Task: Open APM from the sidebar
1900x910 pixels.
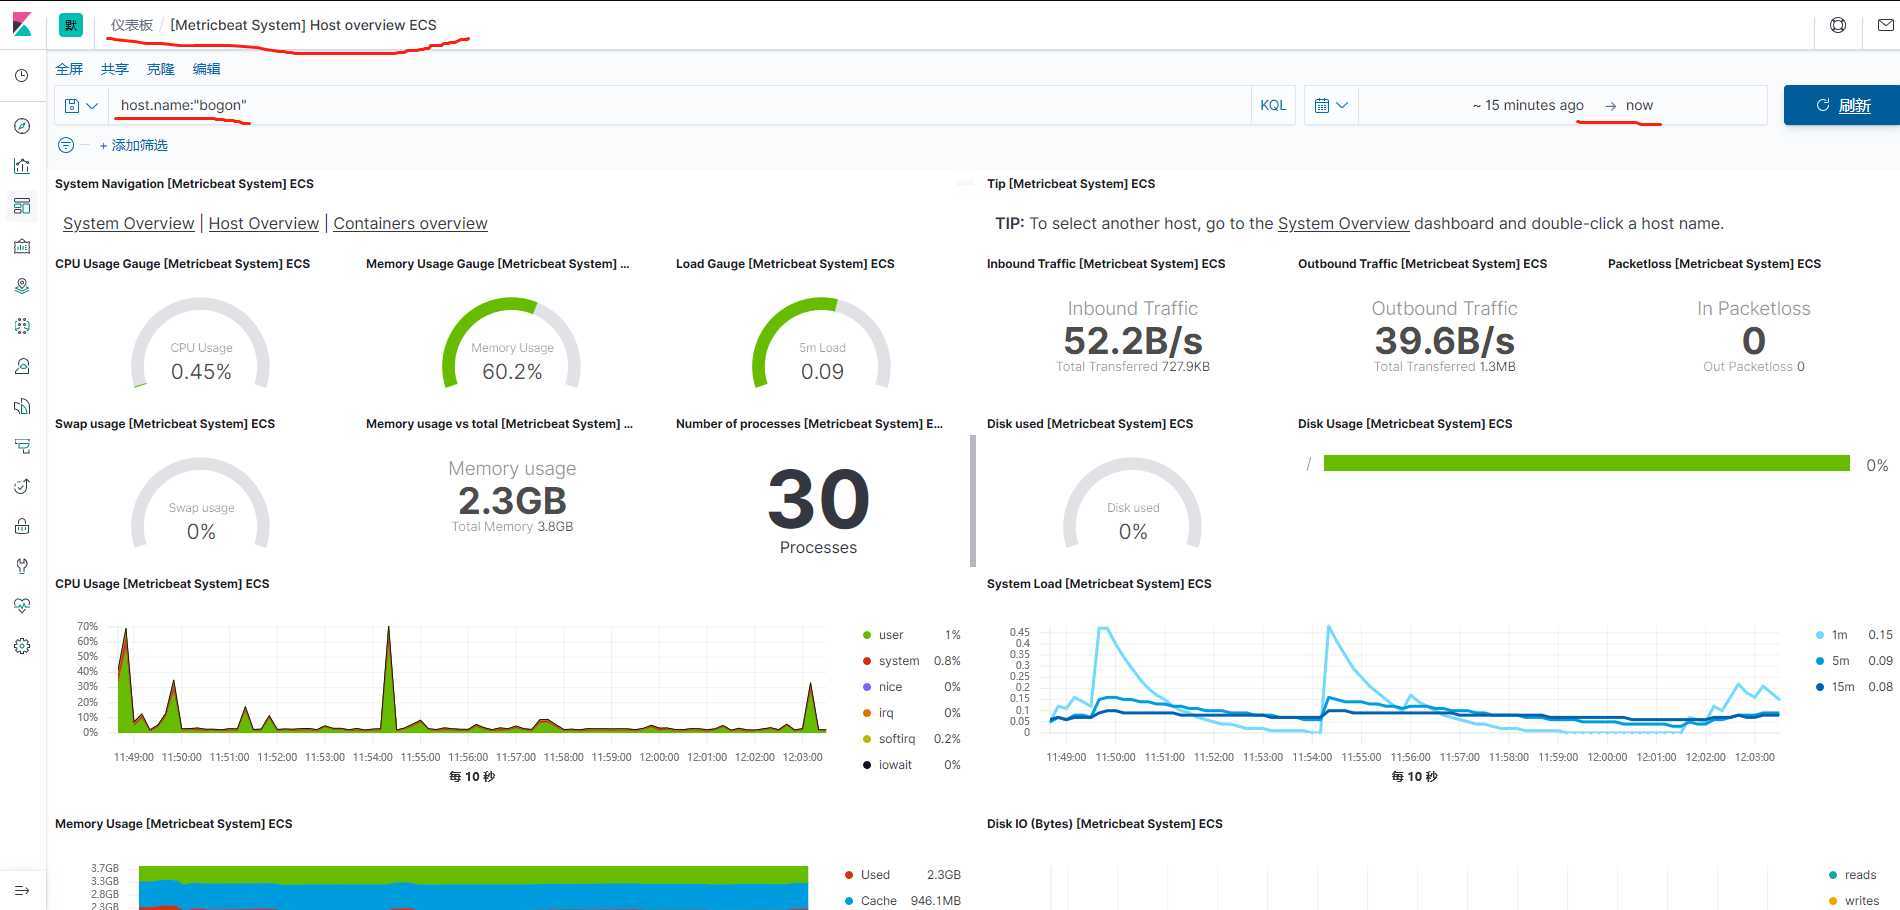Action: click(22, 446)
